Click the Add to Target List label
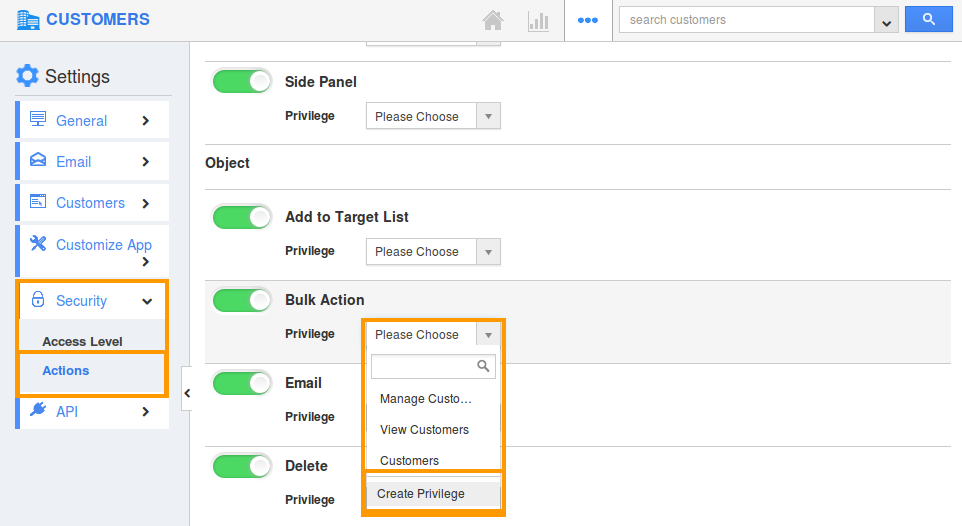The image size is (962, 526). point(347,217)
